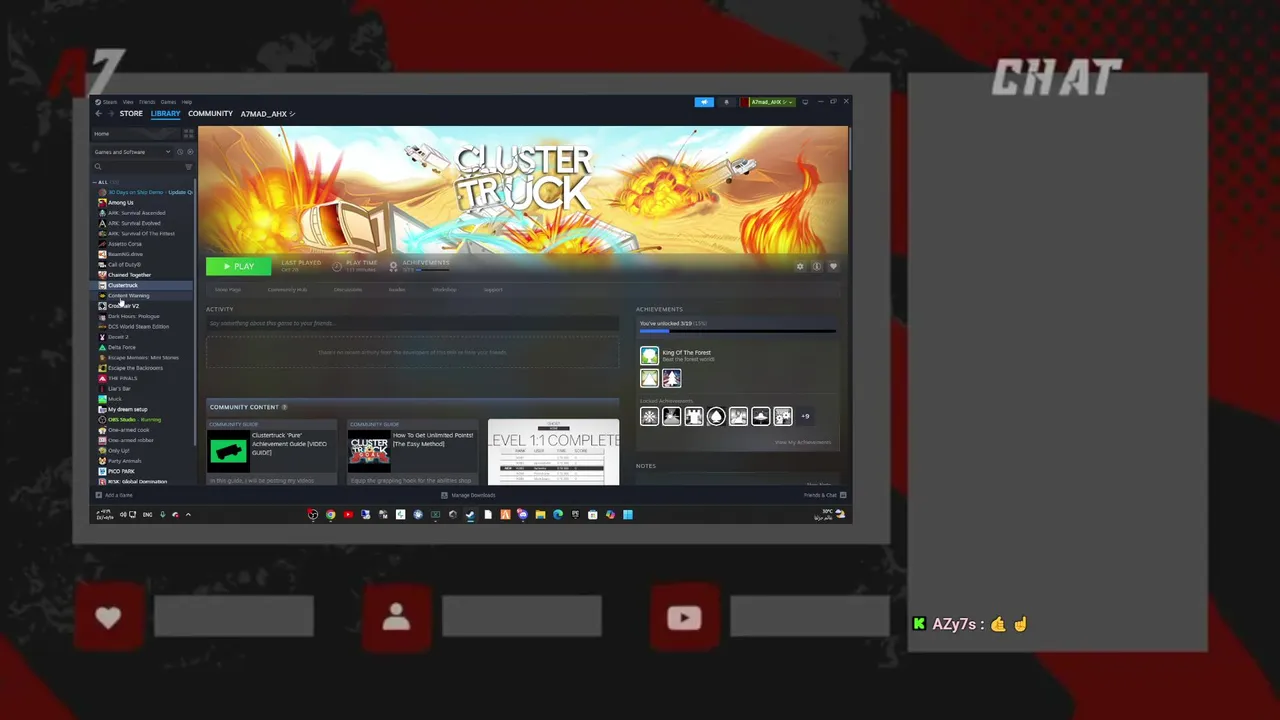
Task: Click the notifications bell icon
Action: (727, 102)
